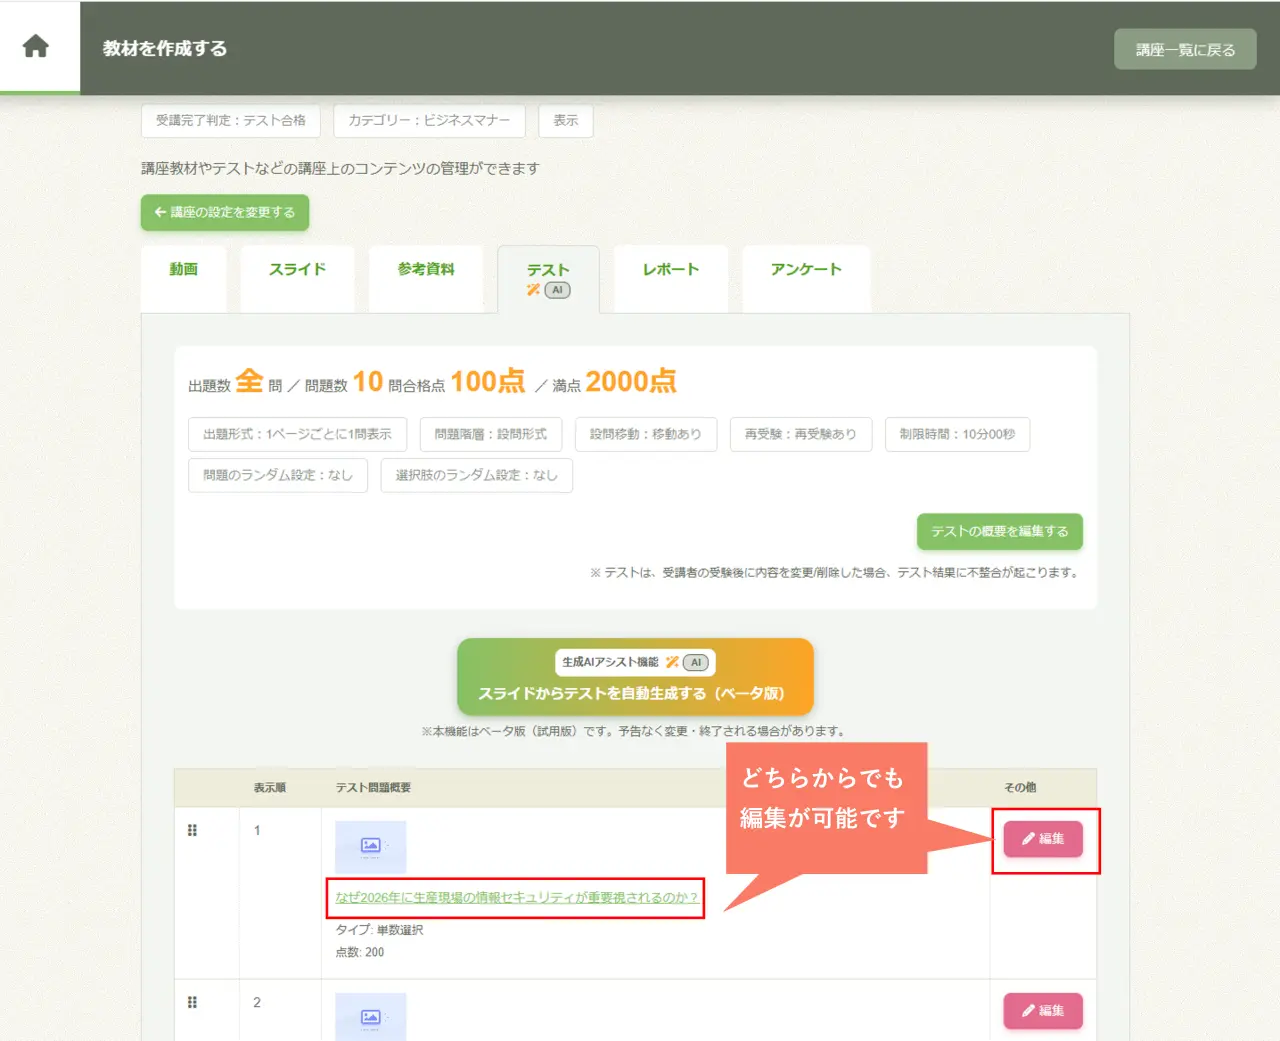The width and height of the screenshot is (1280, 1041).
Task: Click pencil 編集 button for question 2
Action: 1043,1011
